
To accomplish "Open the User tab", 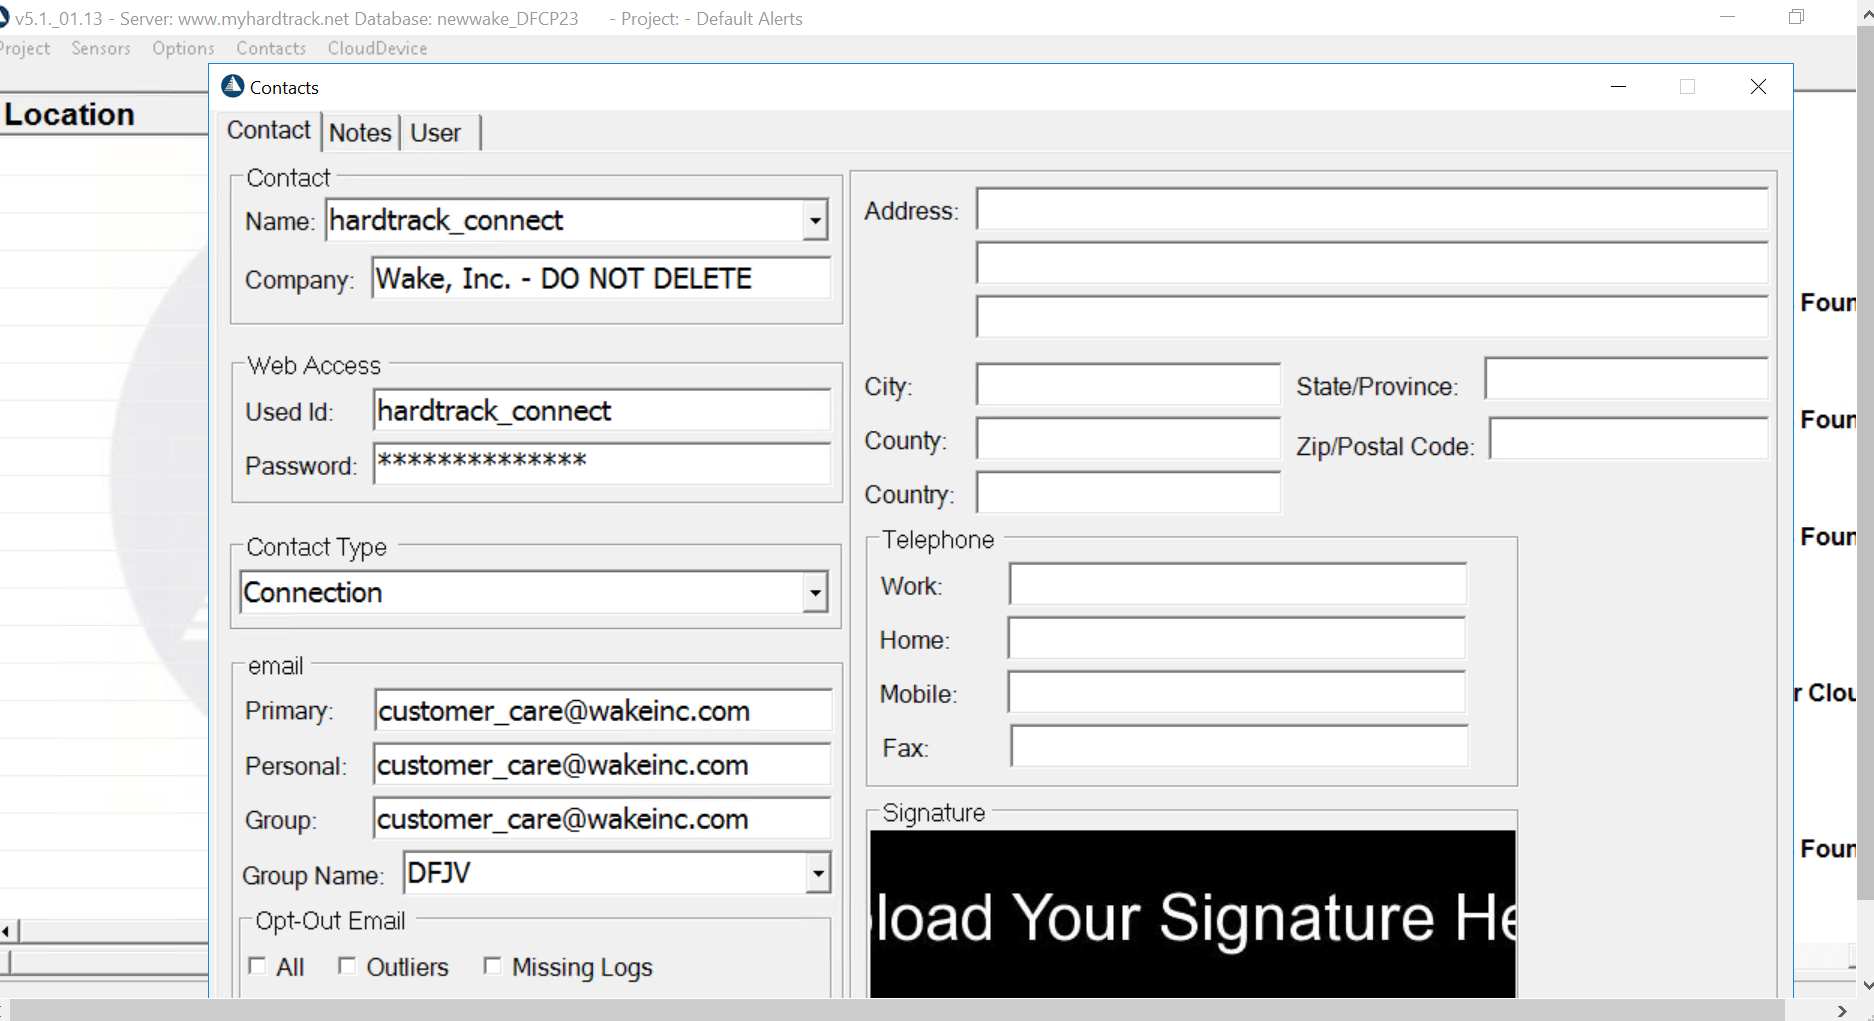I will tap(436, 132).
